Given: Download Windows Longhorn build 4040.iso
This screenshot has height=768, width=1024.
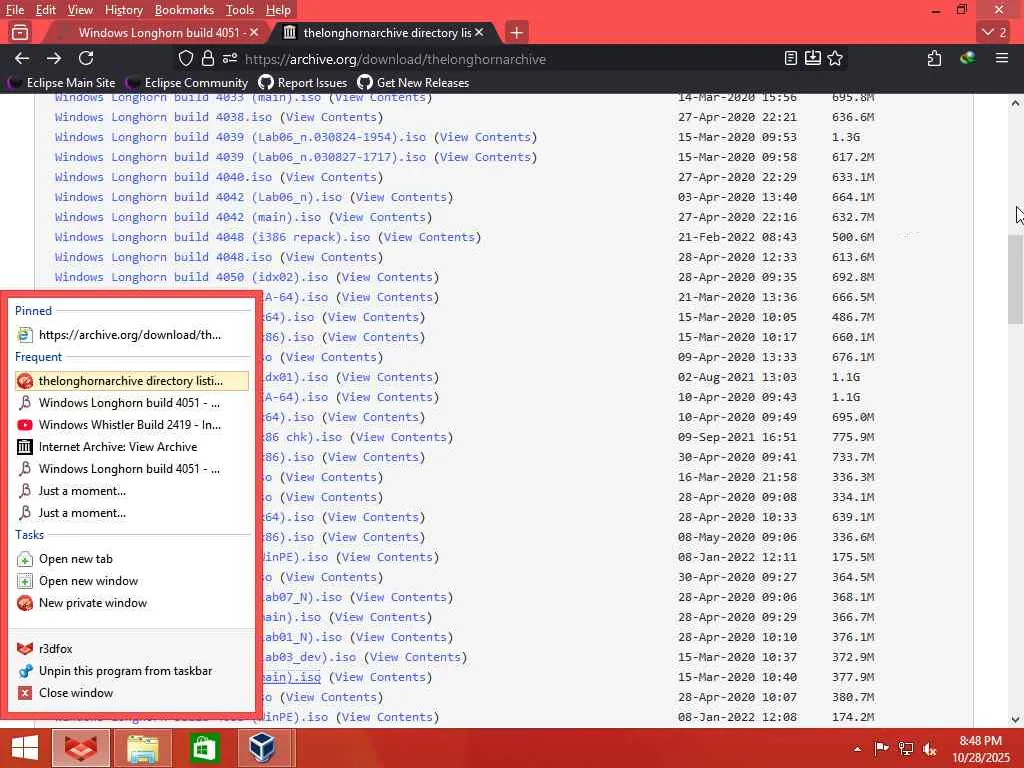Looking at the screenshot, I should 163,178.
